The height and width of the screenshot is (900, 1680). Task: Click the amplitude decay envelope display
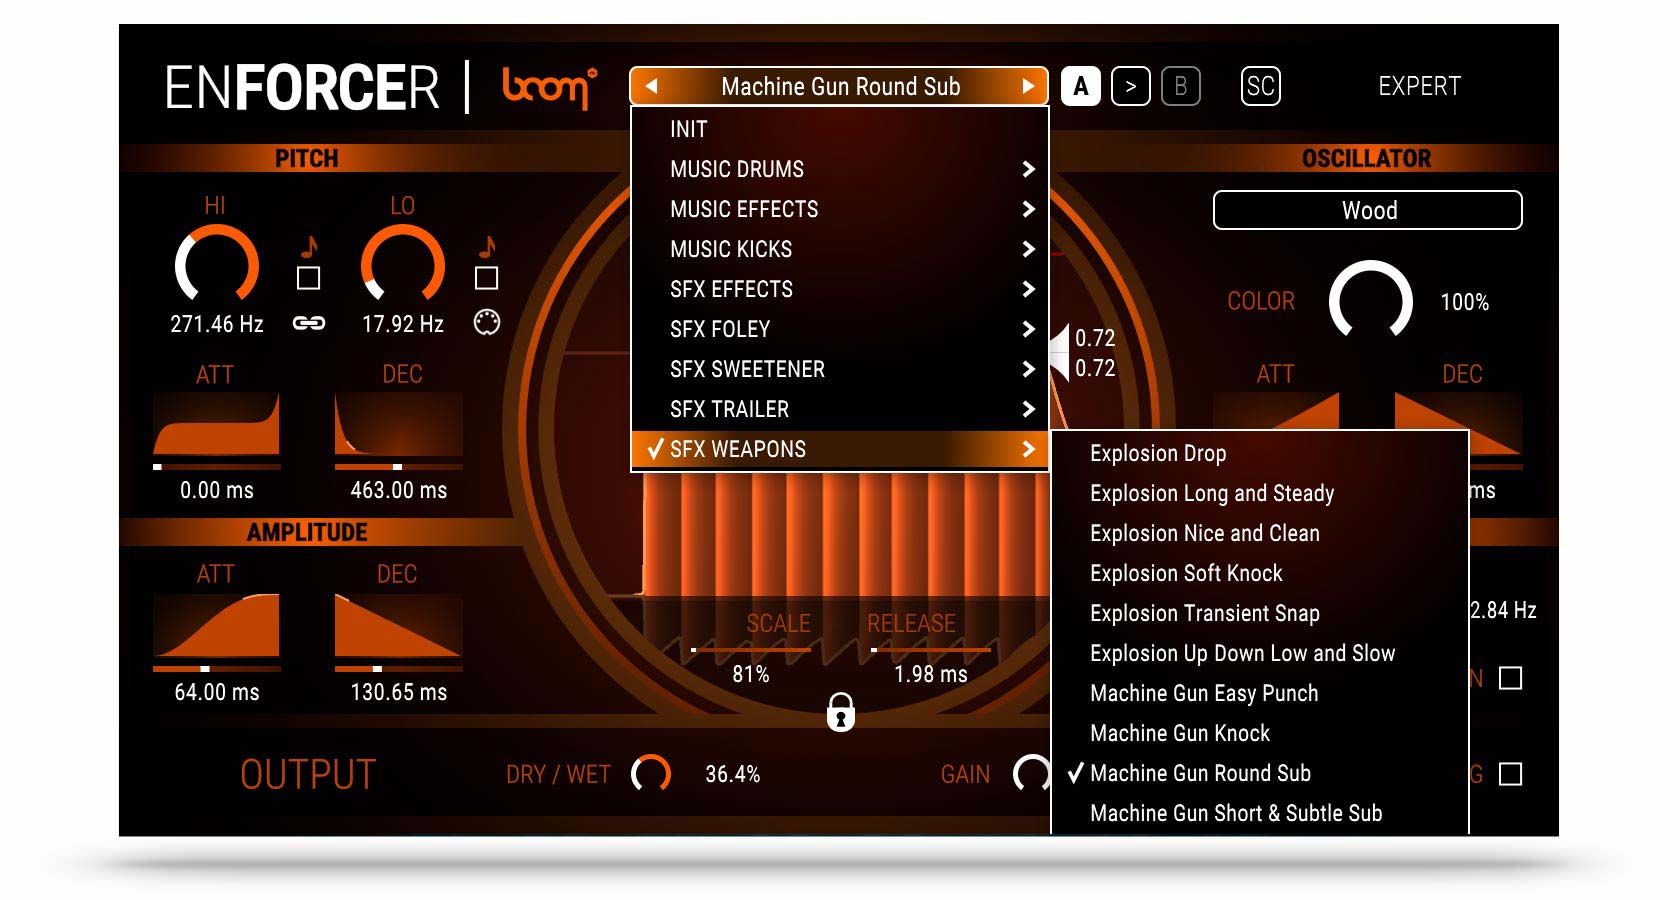[x=398, y=627]
